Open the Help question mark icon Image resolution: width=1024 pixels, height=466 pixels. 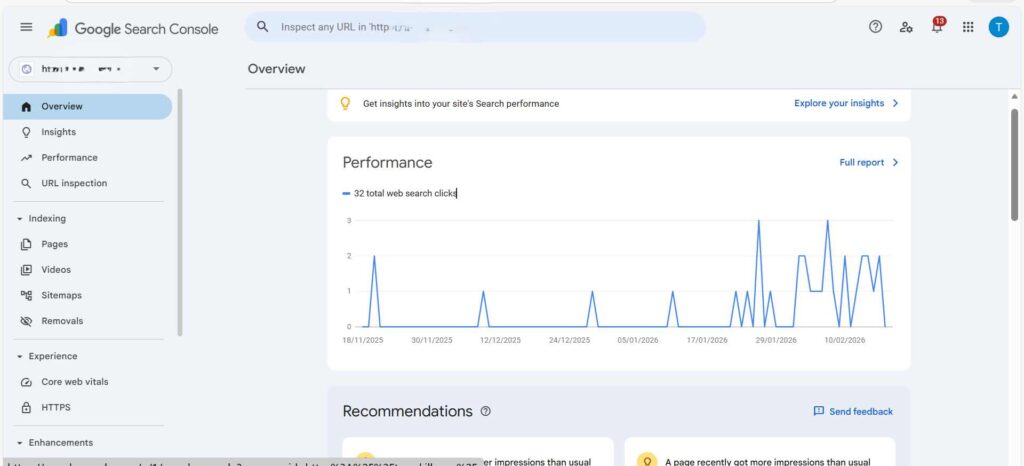tap(875, 27)
